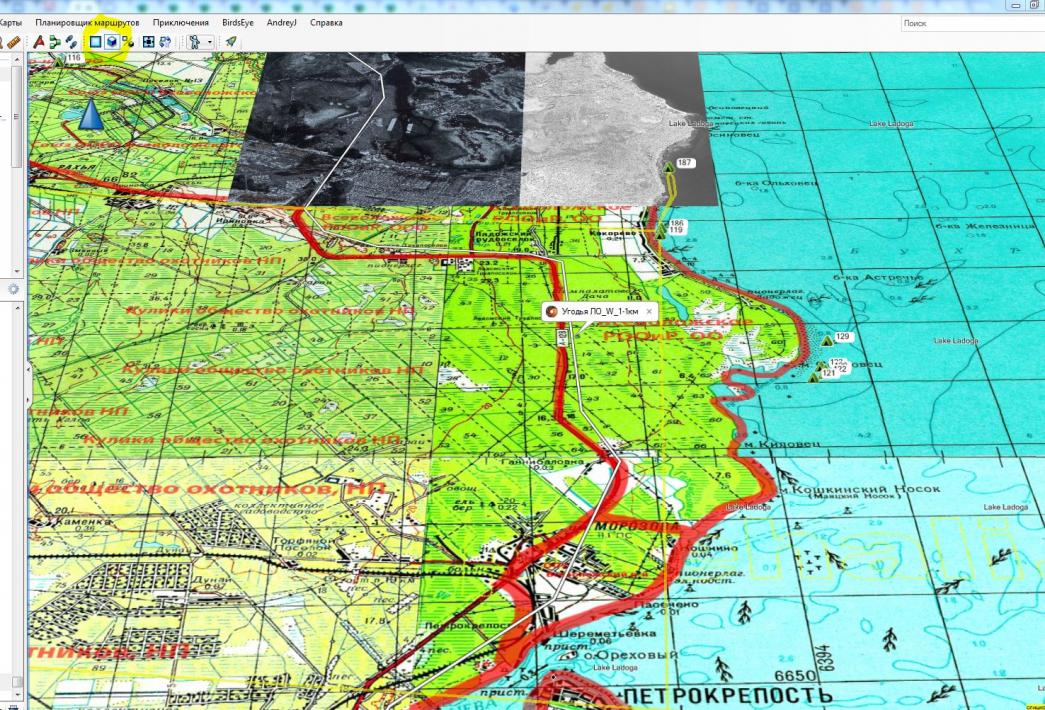Click the rocket icon in toolbar
The width and height of the screenshot is (1045, 710).
point(231,42)
